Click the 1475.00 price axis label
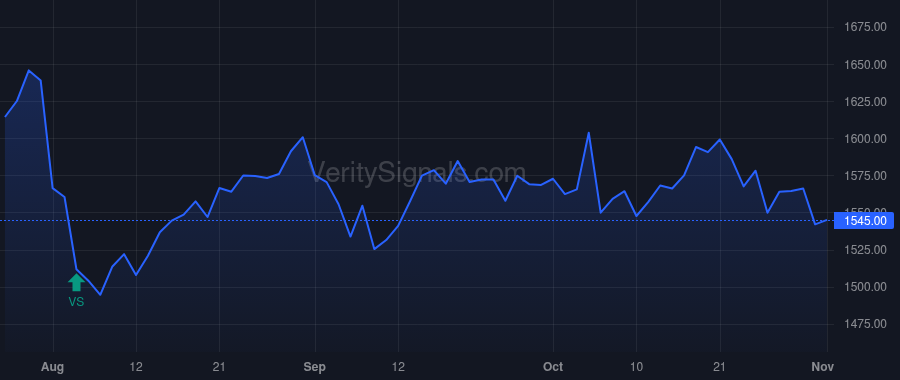The image size is (900, 380). pyautogui.click(x=866, y=324)
